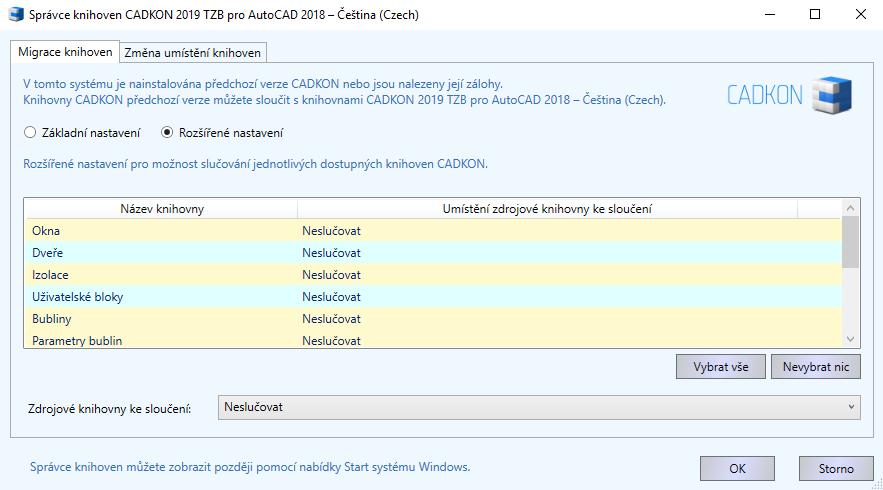Select the Bubliny library row
This screenshot has height=490, width=883.
point(433,318)
